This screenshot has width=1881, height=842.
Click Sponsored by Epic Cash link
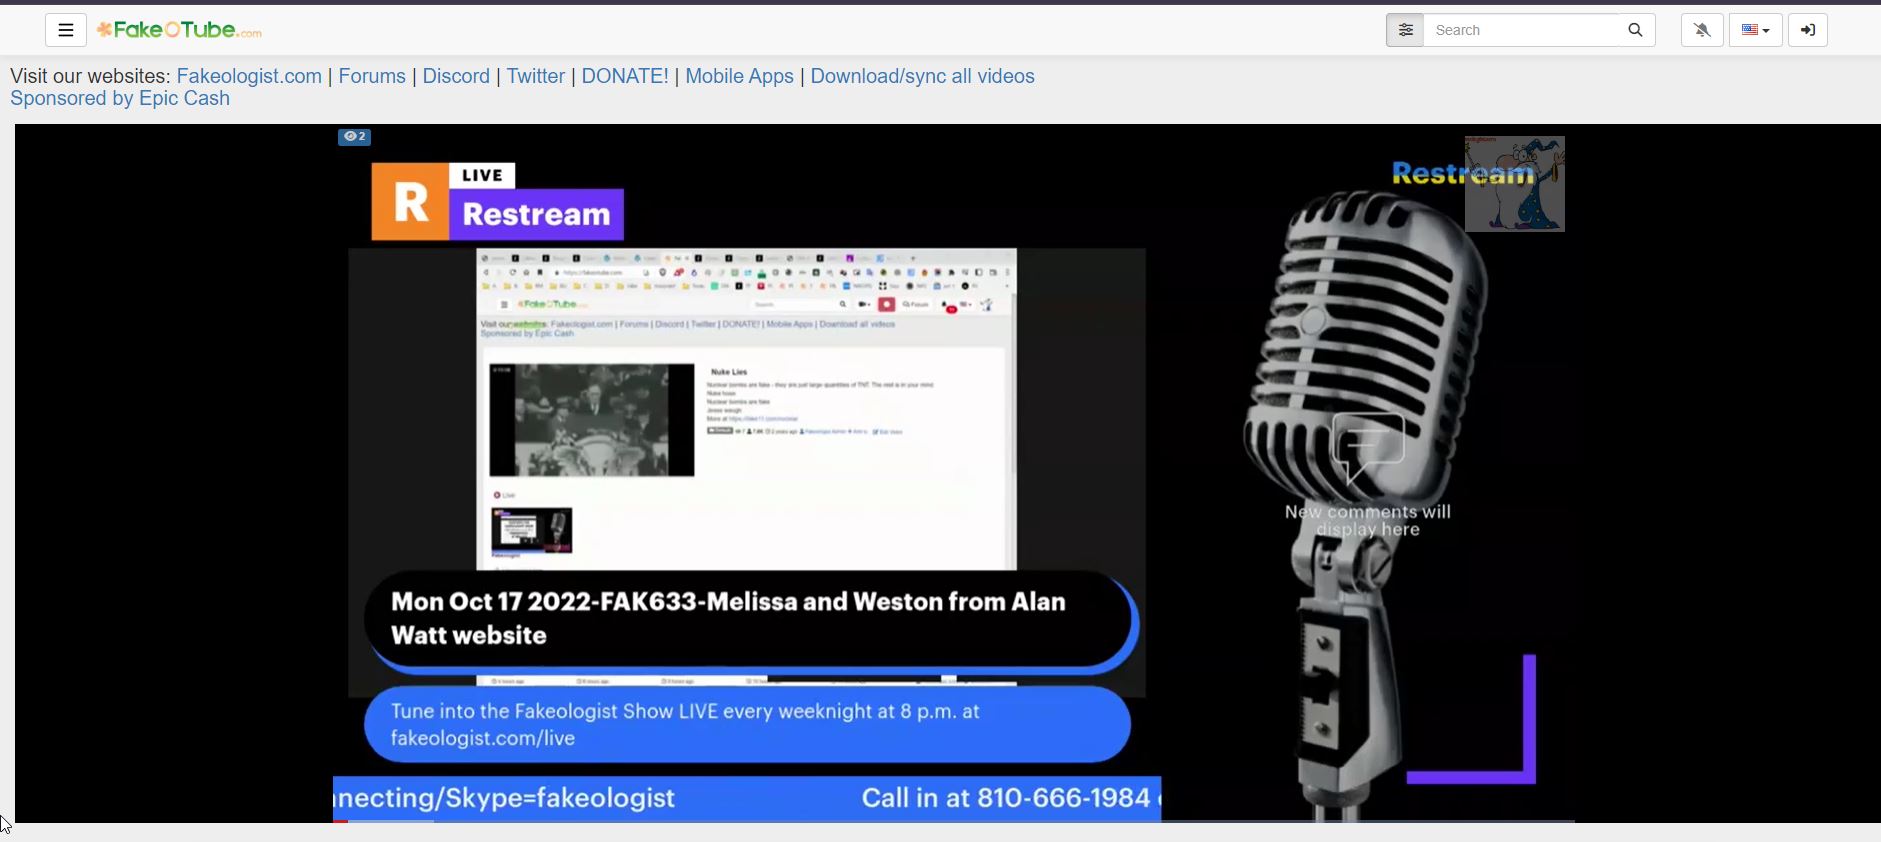(120, 98)
